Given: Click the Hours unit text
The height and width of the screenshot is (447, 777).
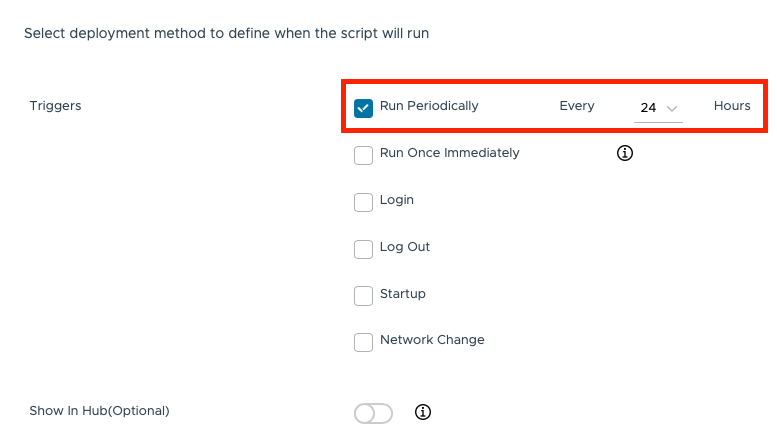Looking at the screenshot, I should coord(732,106).
